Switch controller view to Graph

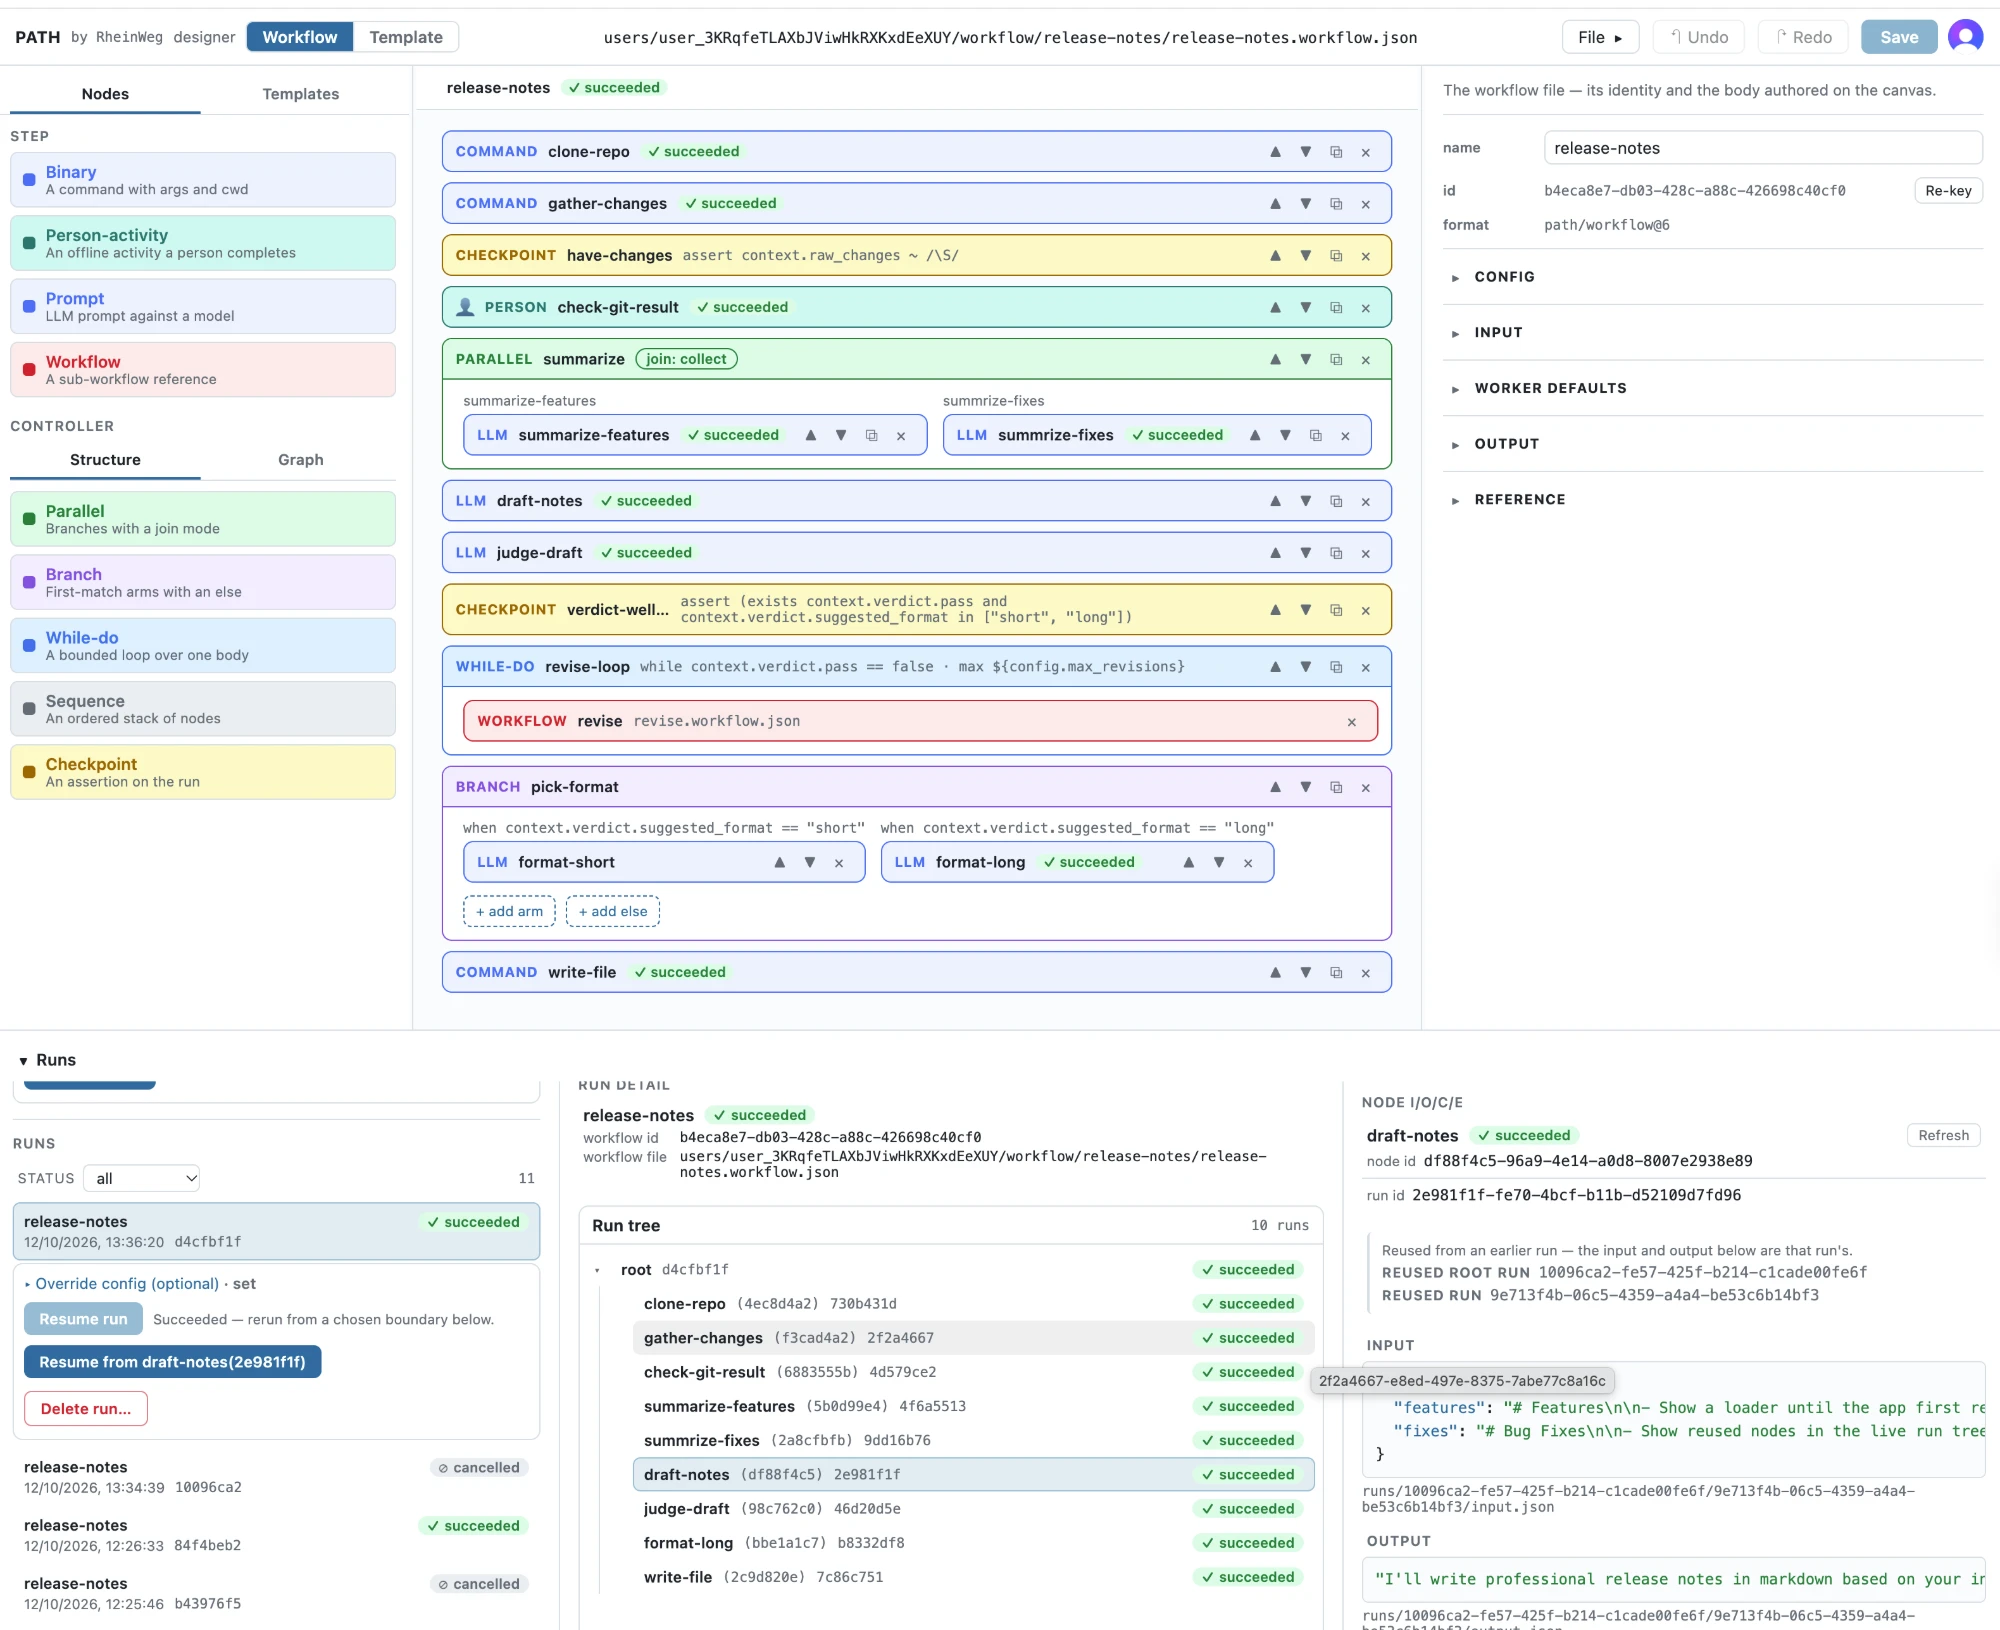click(300, 460)
